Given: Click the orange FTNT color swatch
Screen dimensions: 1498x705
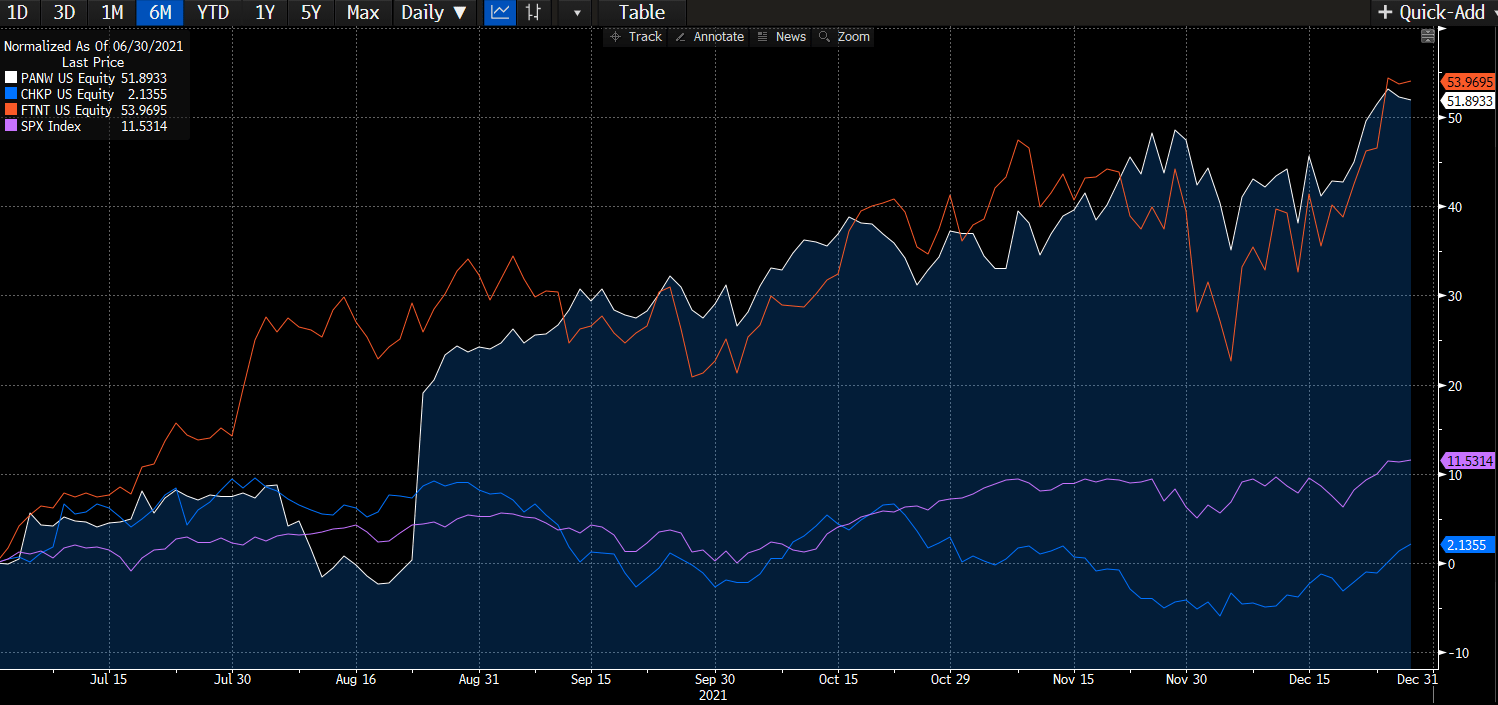Looking at the screenshot, I should click(11, 110).
